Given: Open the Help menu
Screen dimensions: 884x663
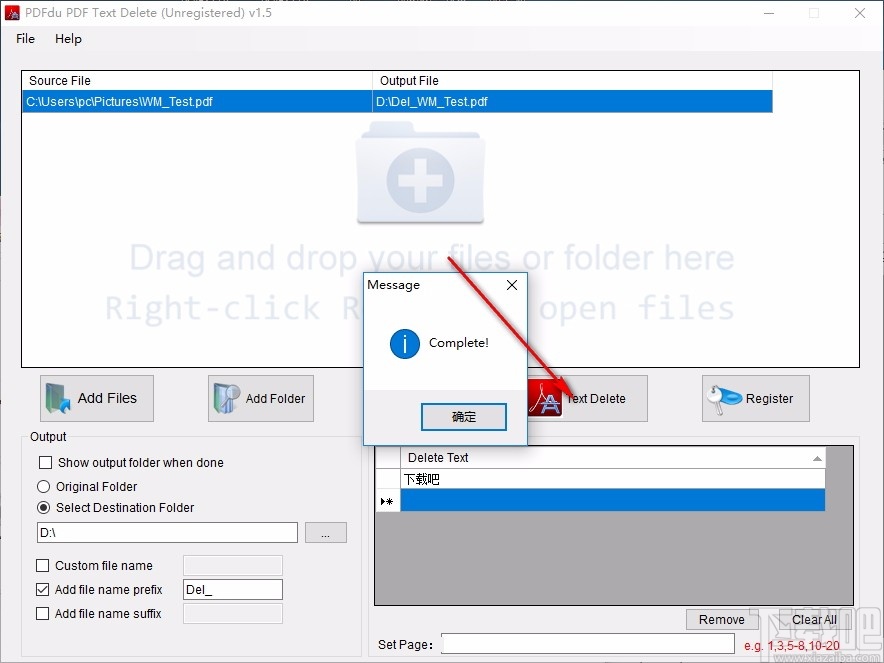Looking at the screenshot, I should 68,39.
